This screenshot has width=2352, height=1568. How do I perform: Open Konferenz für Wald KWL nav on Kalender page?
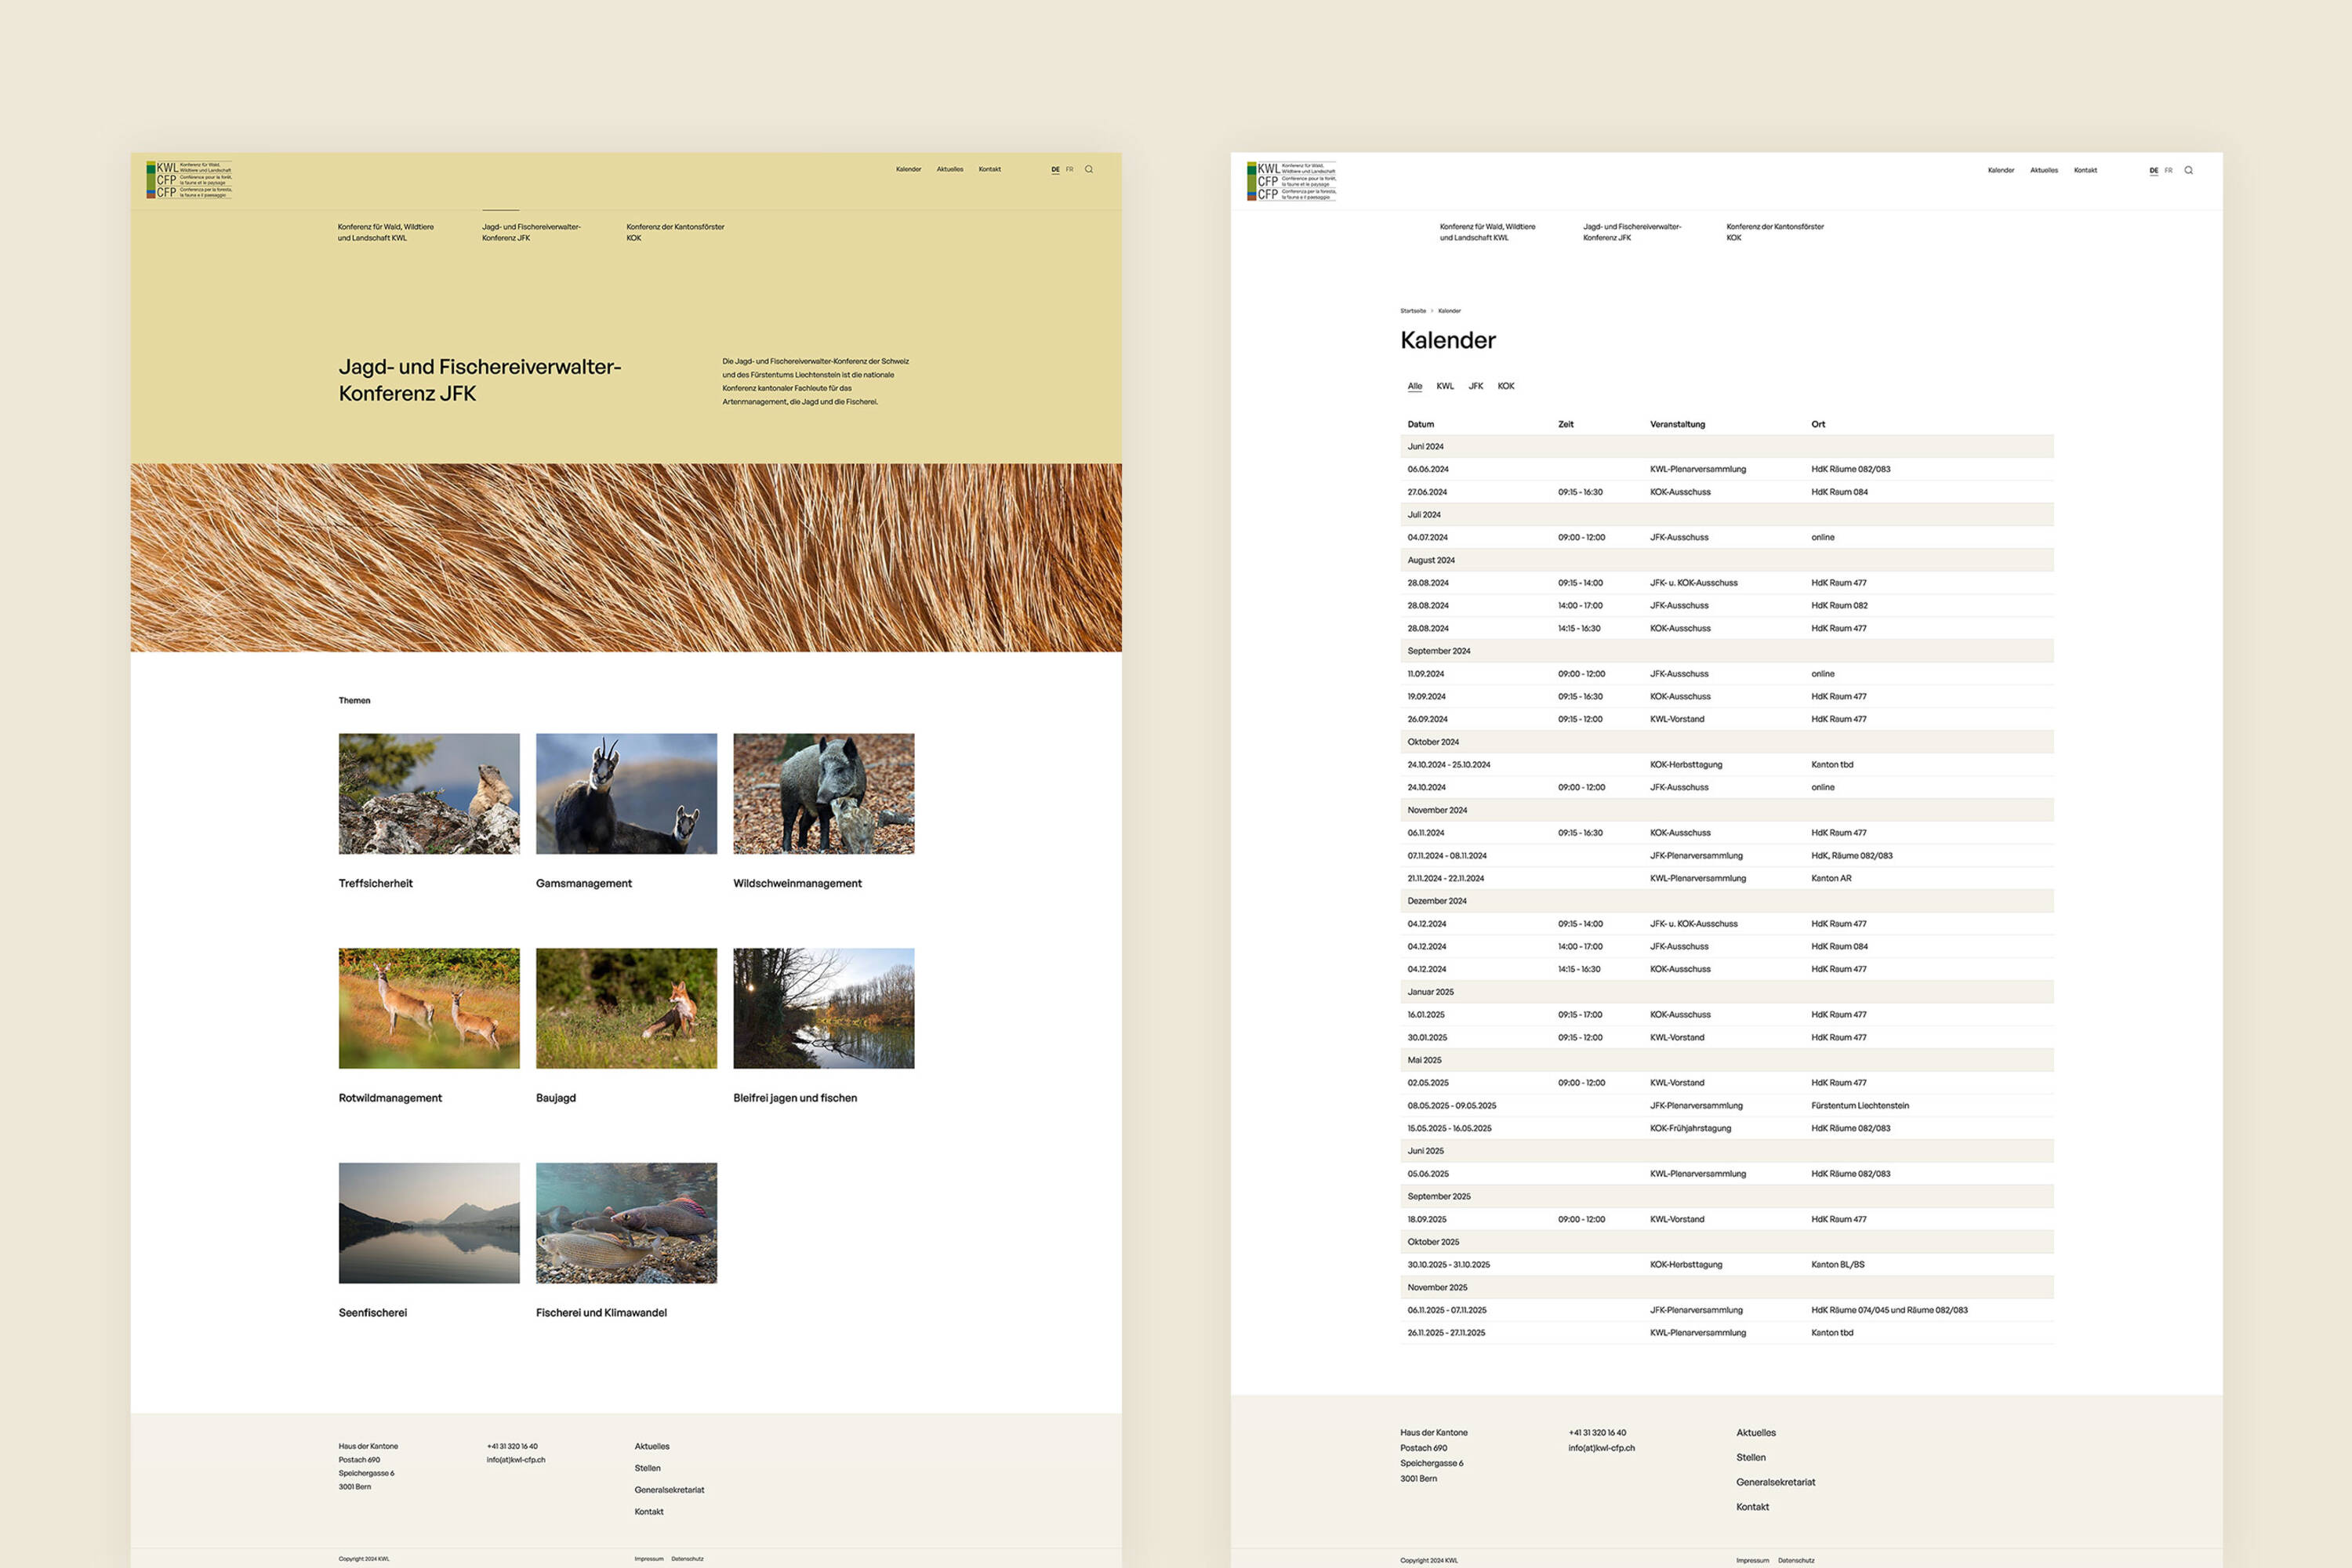1487,232
